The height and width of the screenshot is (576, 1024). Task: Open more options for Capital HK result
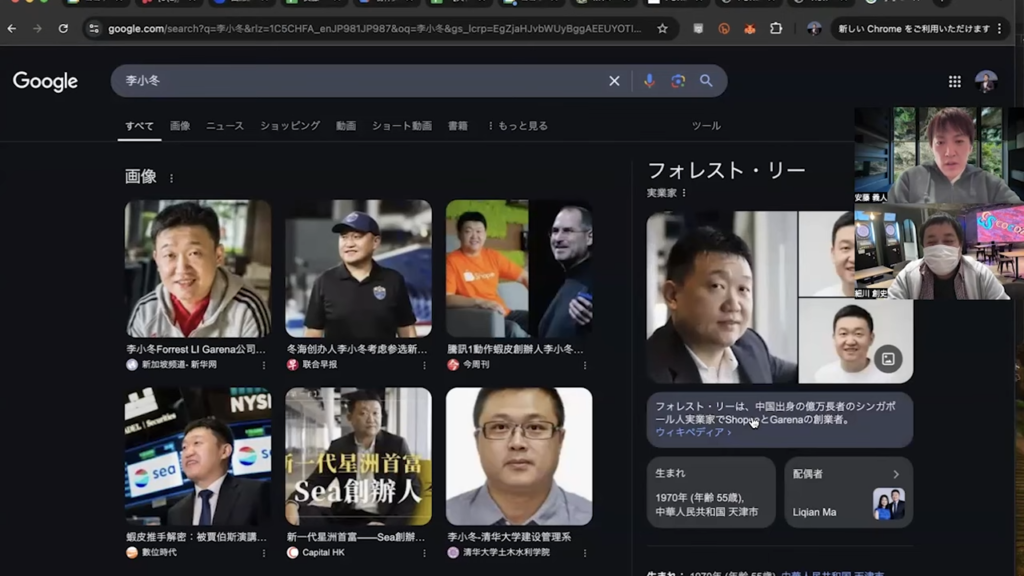click(424, 553)
